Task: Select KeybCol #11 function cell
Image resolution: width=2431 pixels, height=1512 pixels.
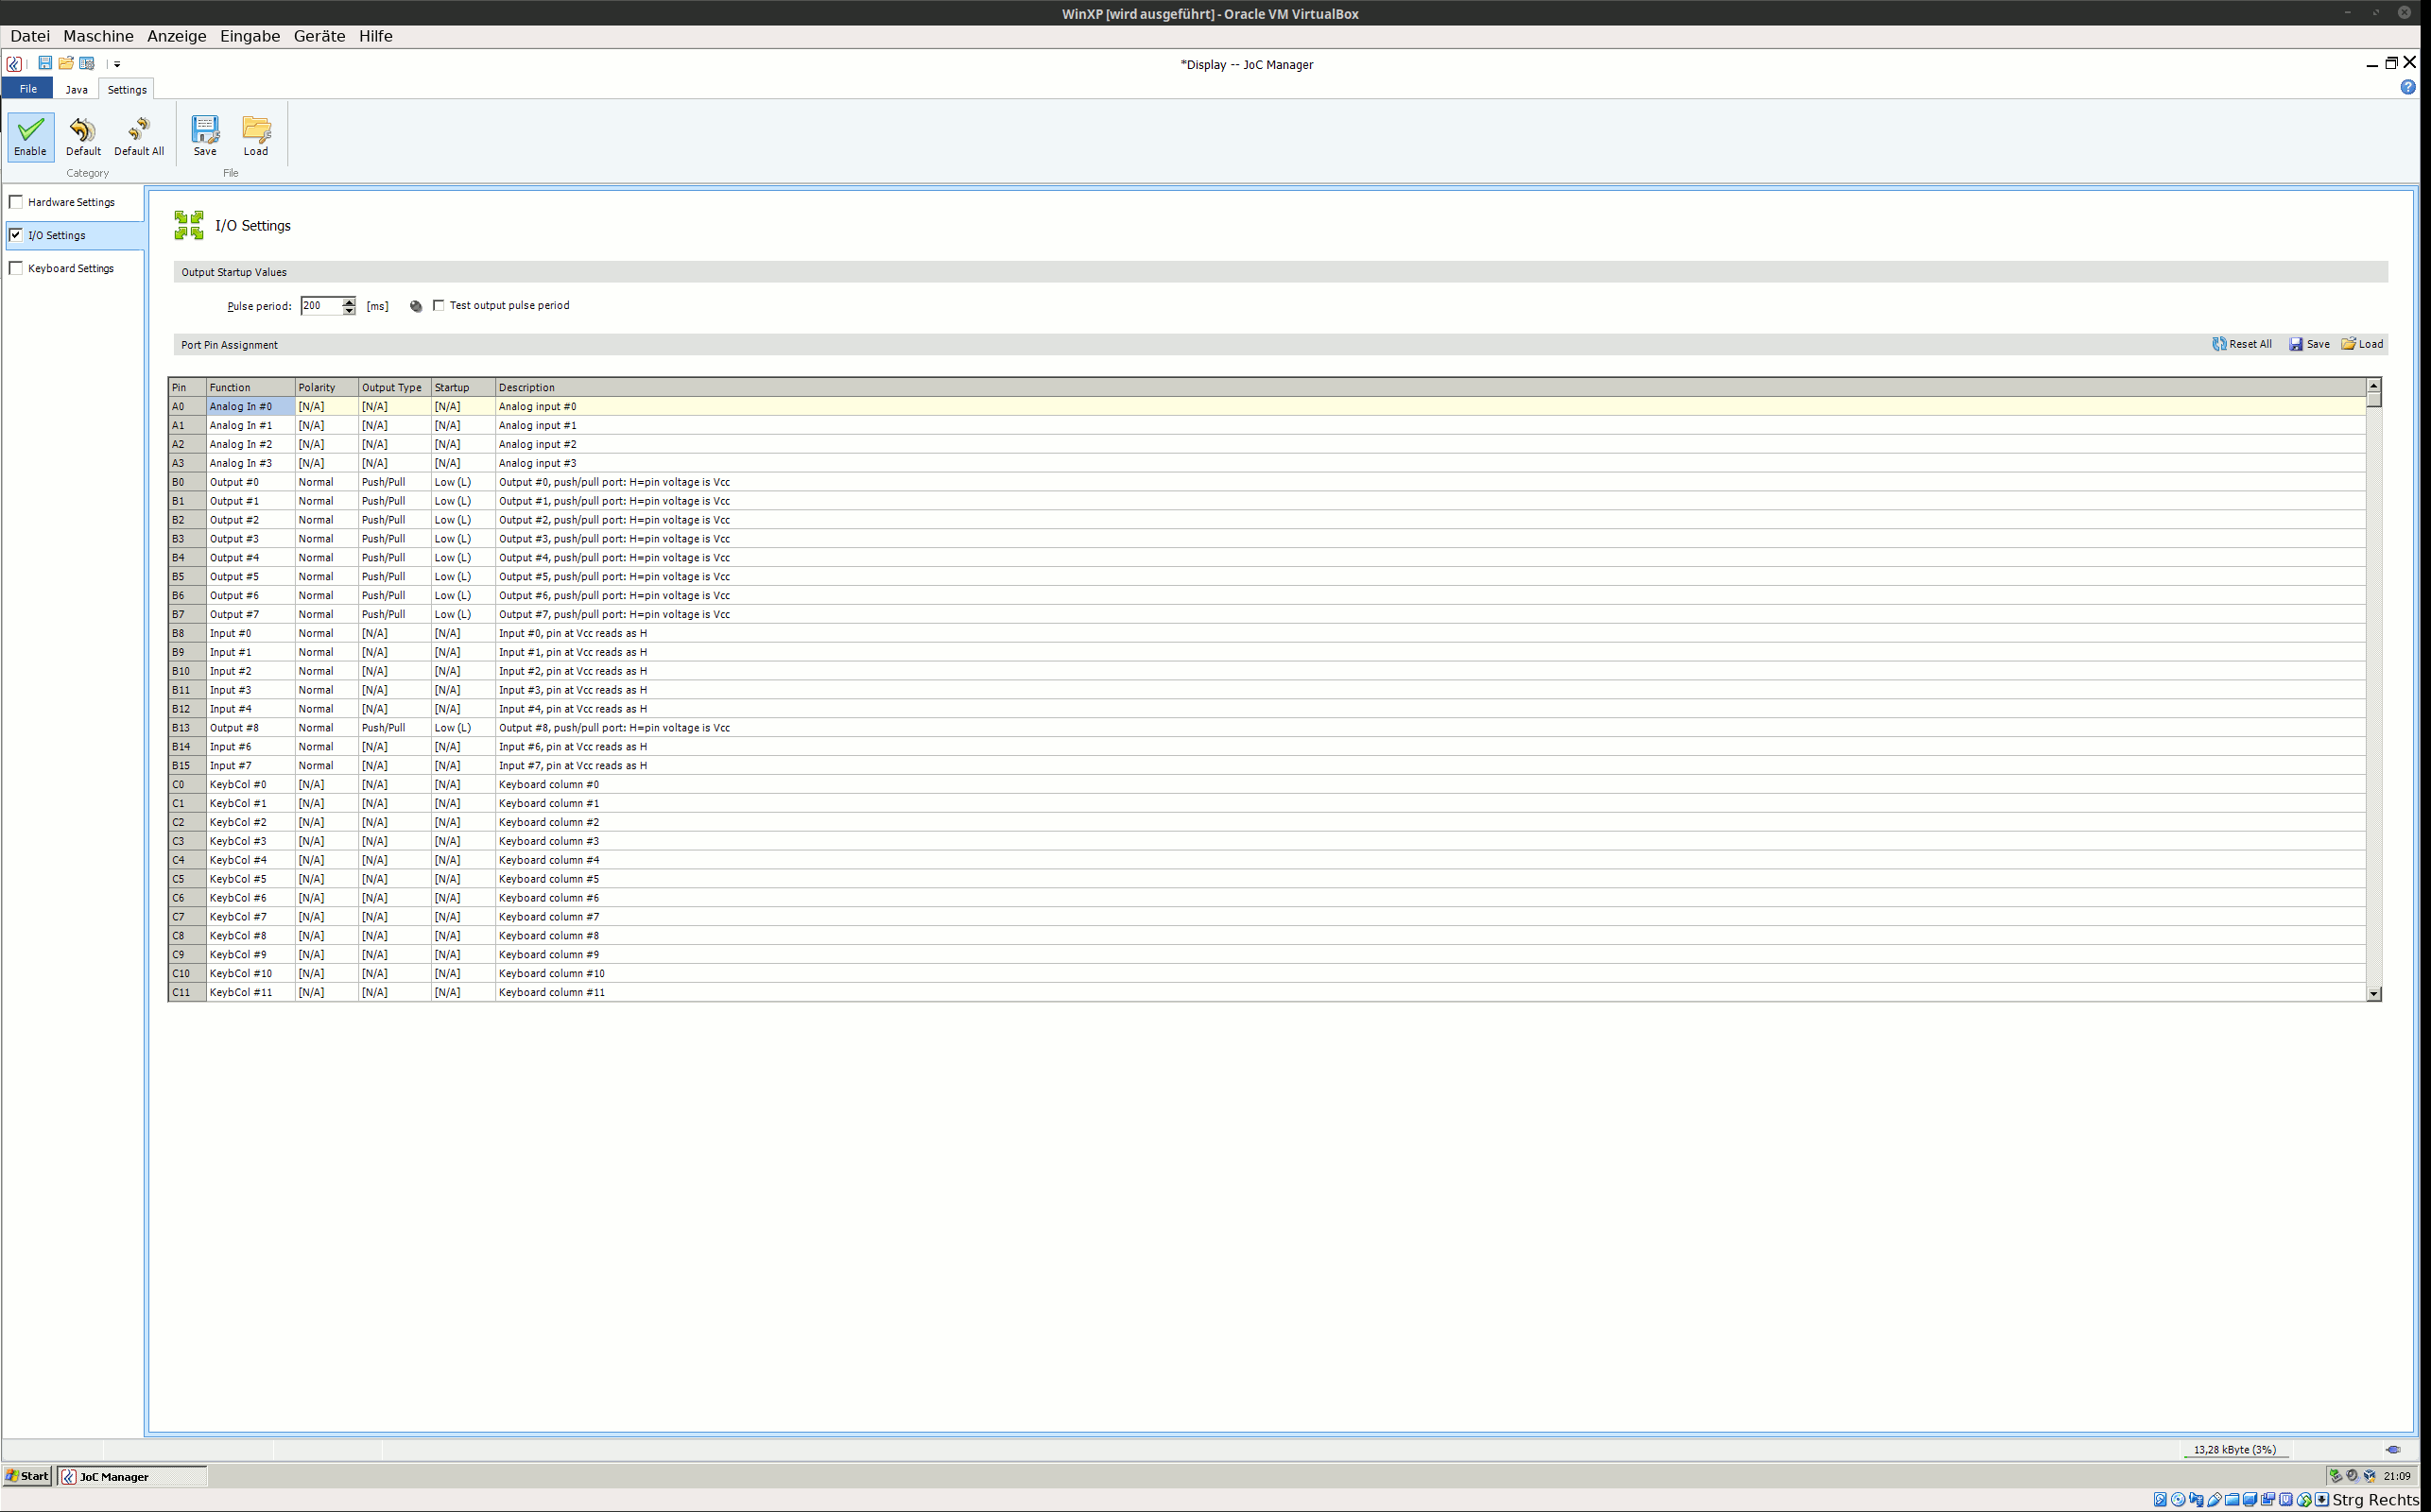Action: [250, 993]
